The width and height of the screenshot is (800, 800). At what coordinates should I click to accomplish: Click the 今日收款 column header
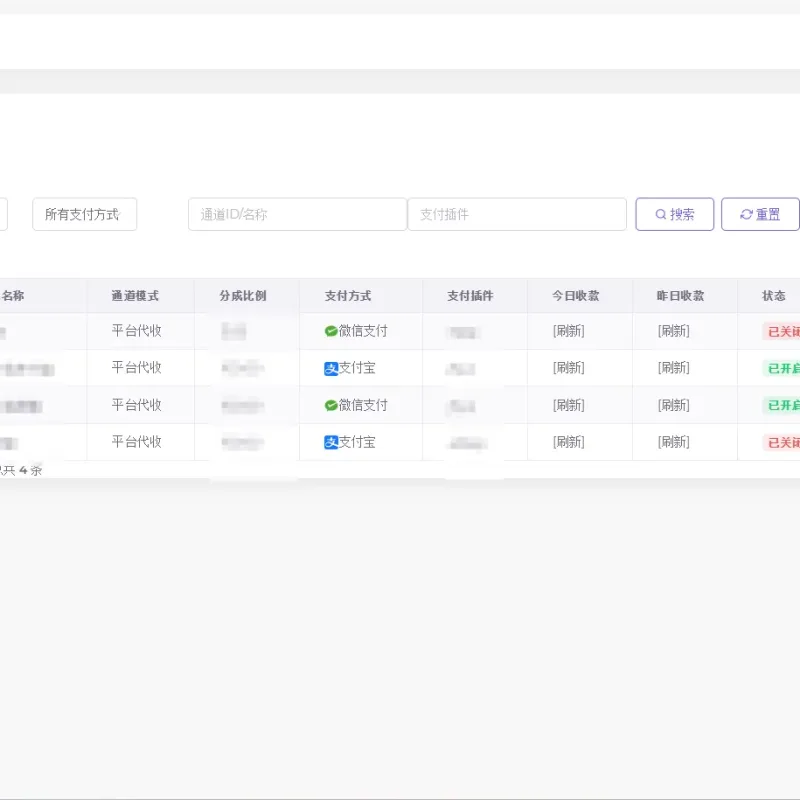click(576, 296)
